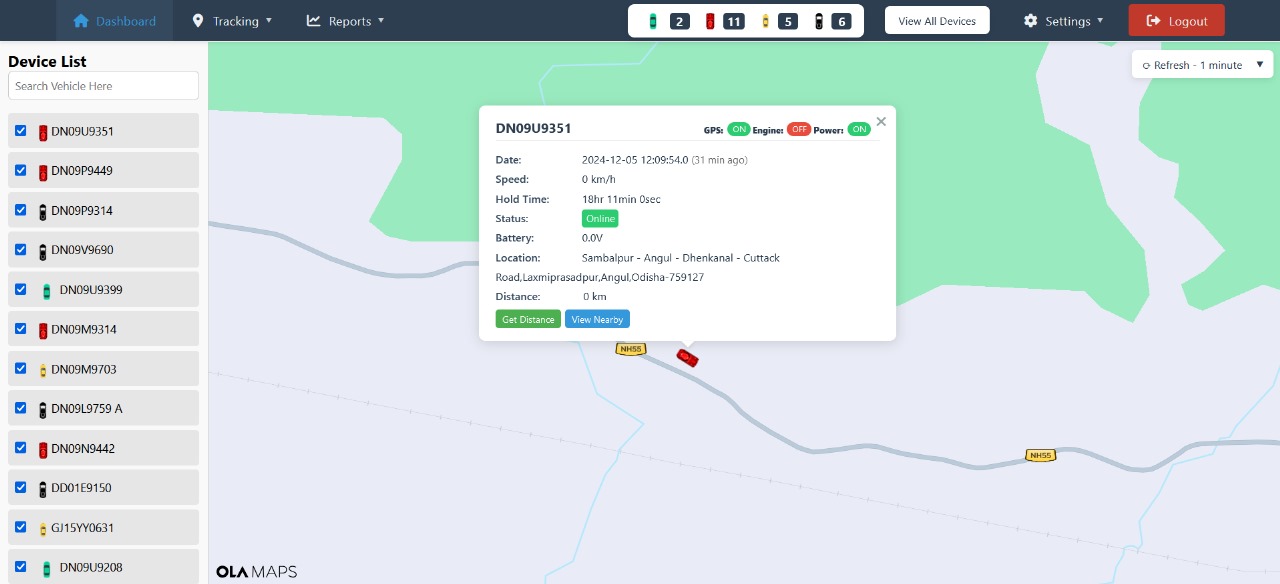
Task: Expand the Reports dropdown
Action: click(x=345, y=20)
